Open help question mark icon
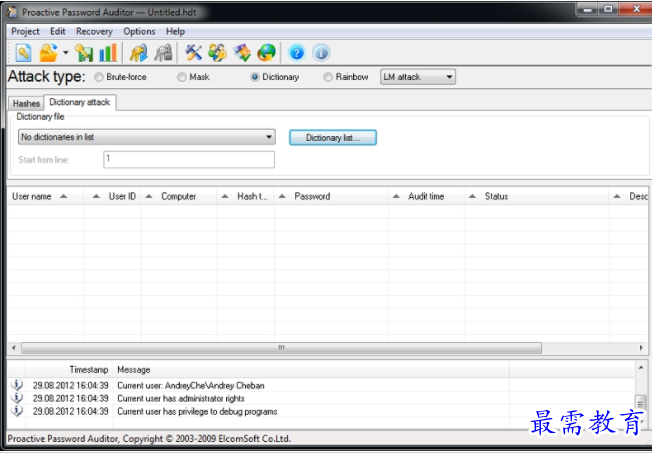Screen dimensions: 652x454 coord(297,53)
